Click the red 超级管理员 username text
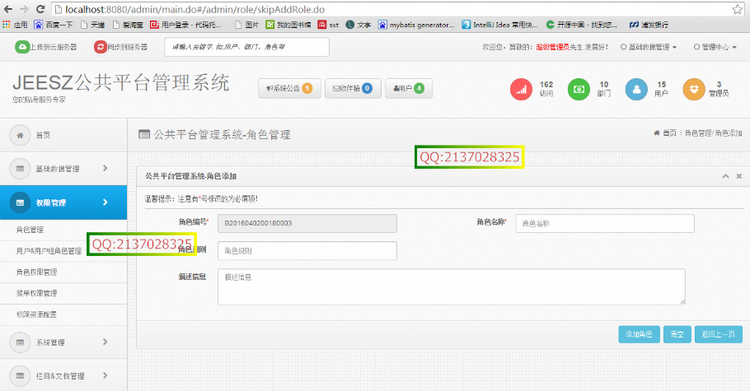 (552, 47)
